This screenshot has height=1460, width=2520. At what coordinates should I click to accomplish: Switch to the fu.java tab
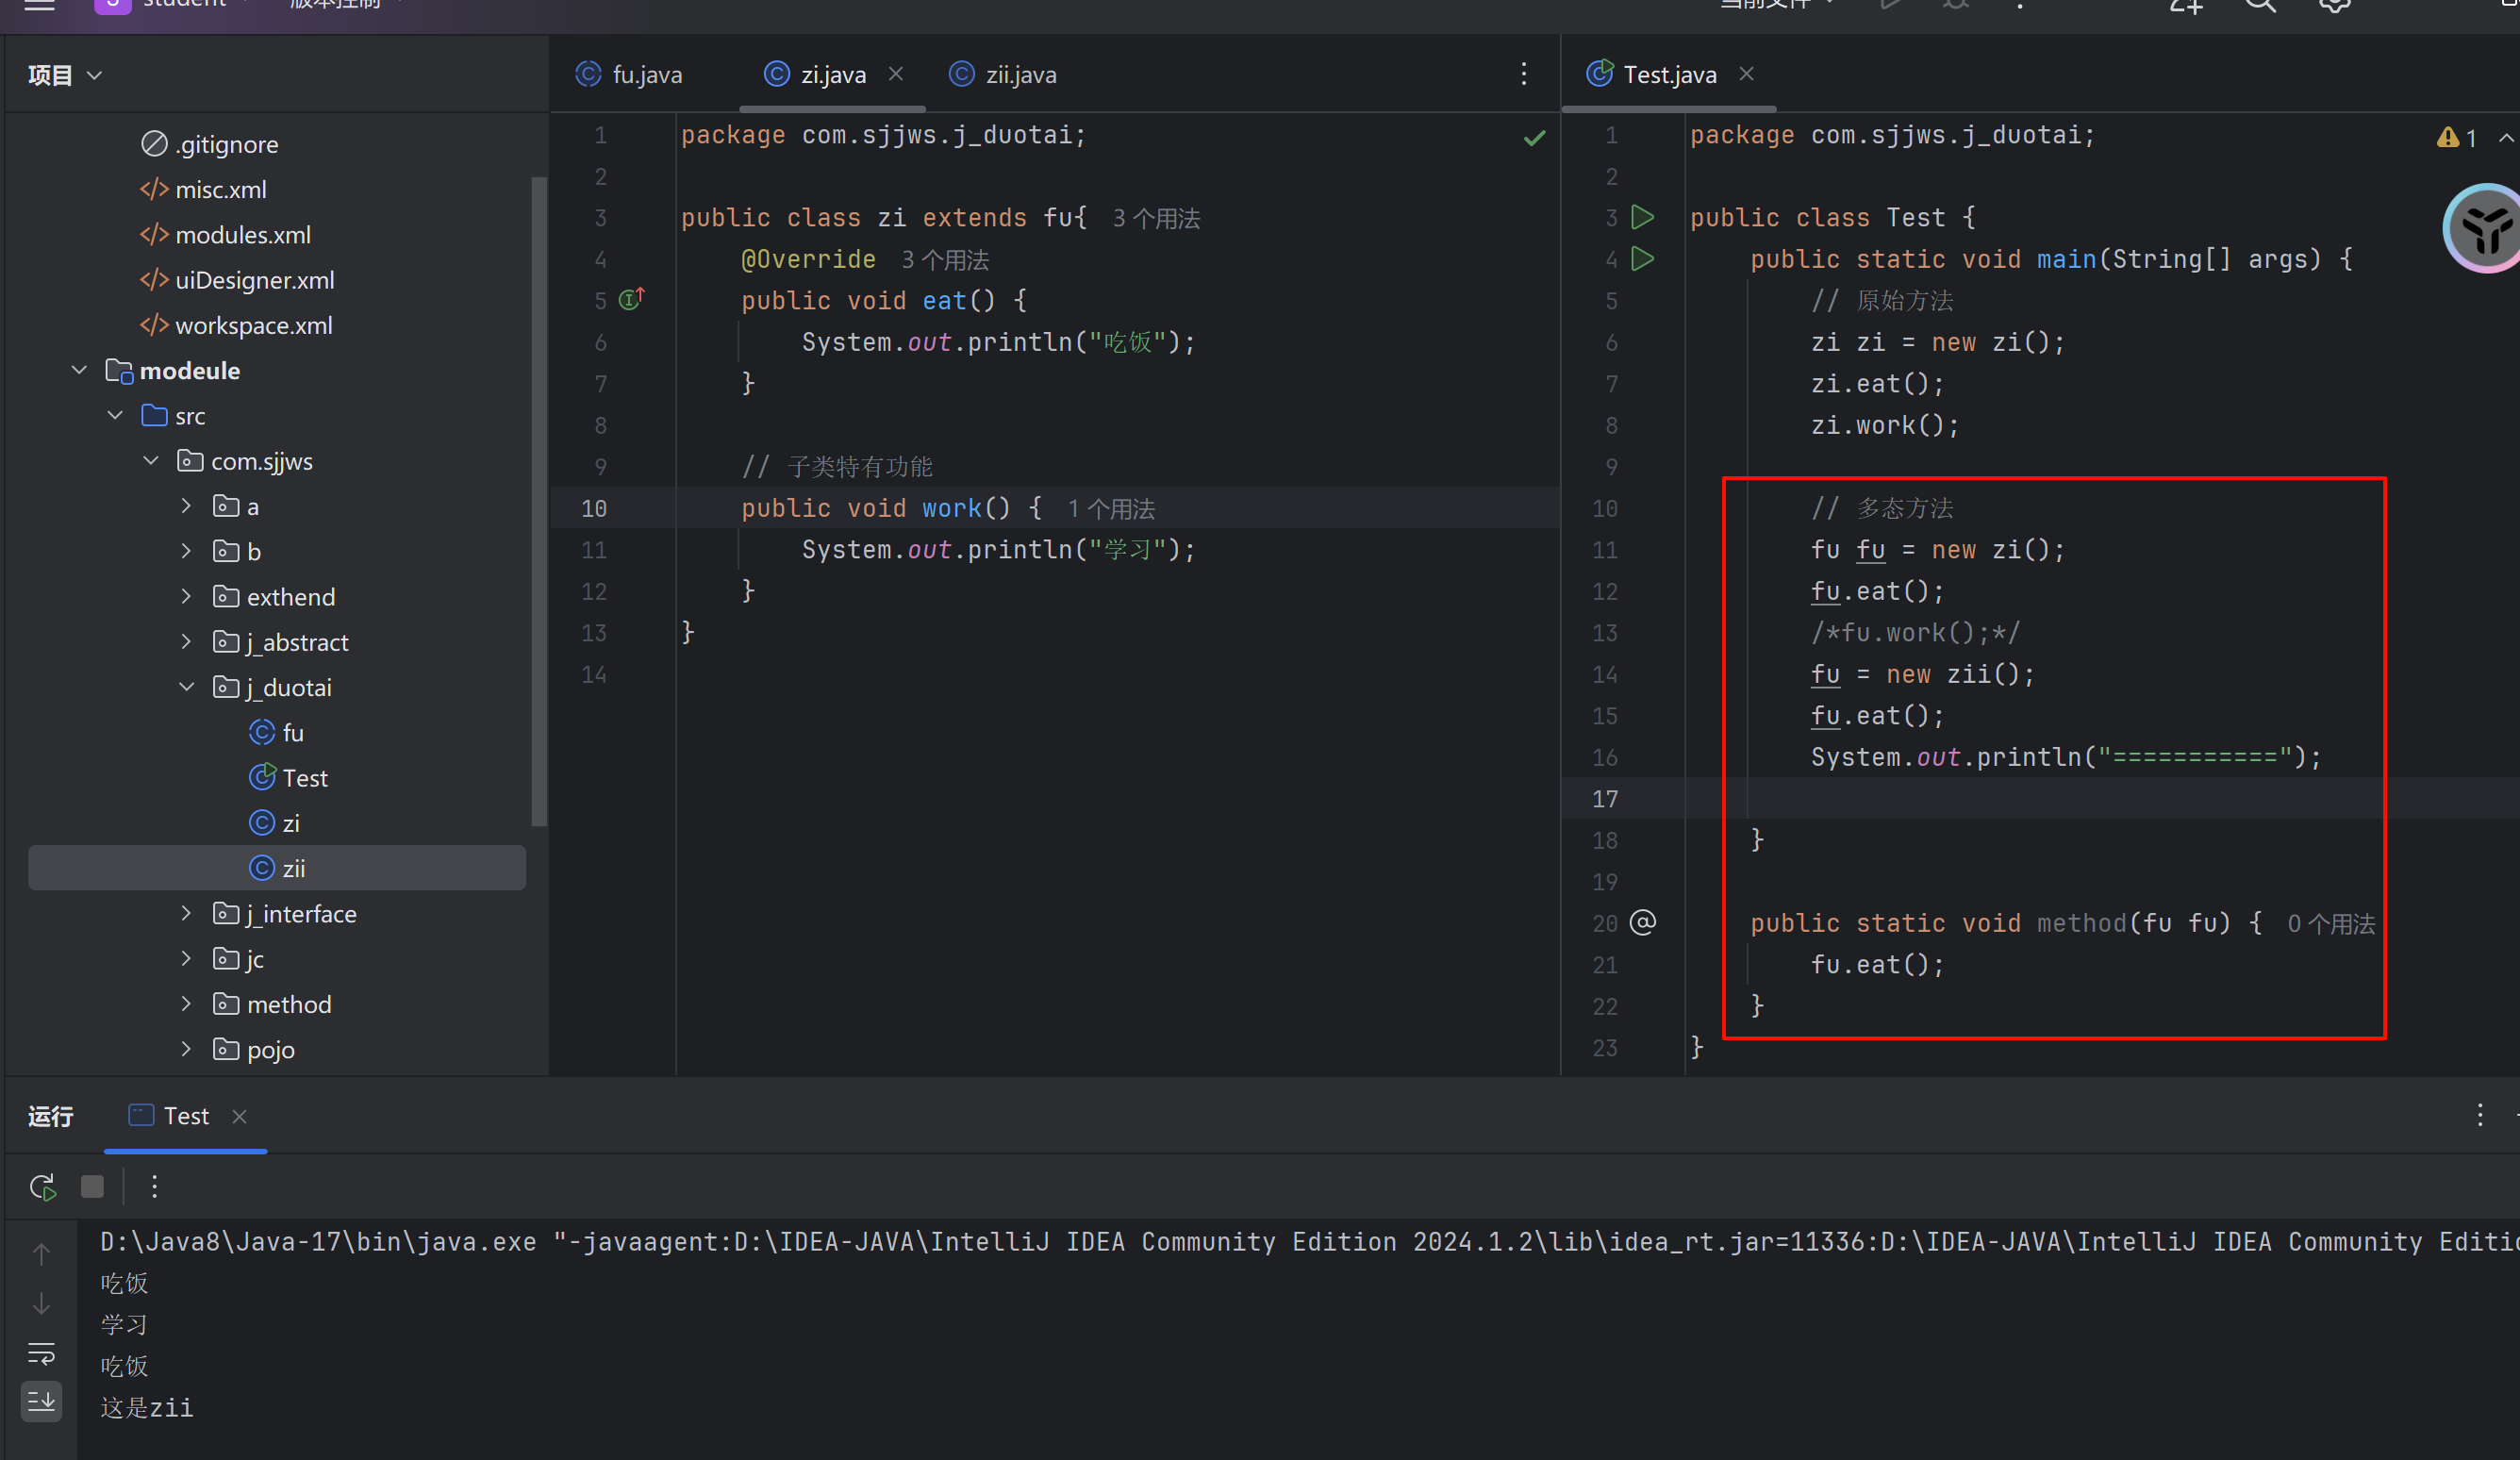tap(646, 75)
